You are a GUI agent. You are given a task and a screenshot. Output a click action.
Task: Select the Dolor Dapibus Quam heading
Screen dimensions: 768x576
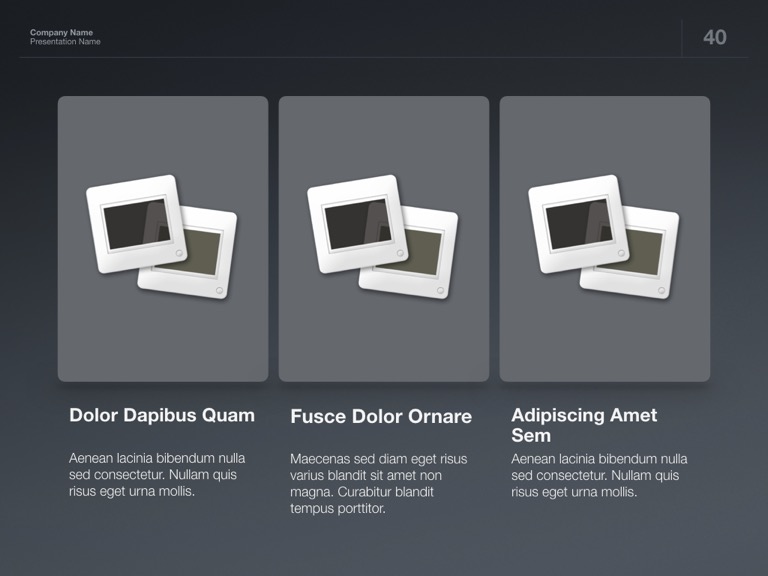(162, 415)
